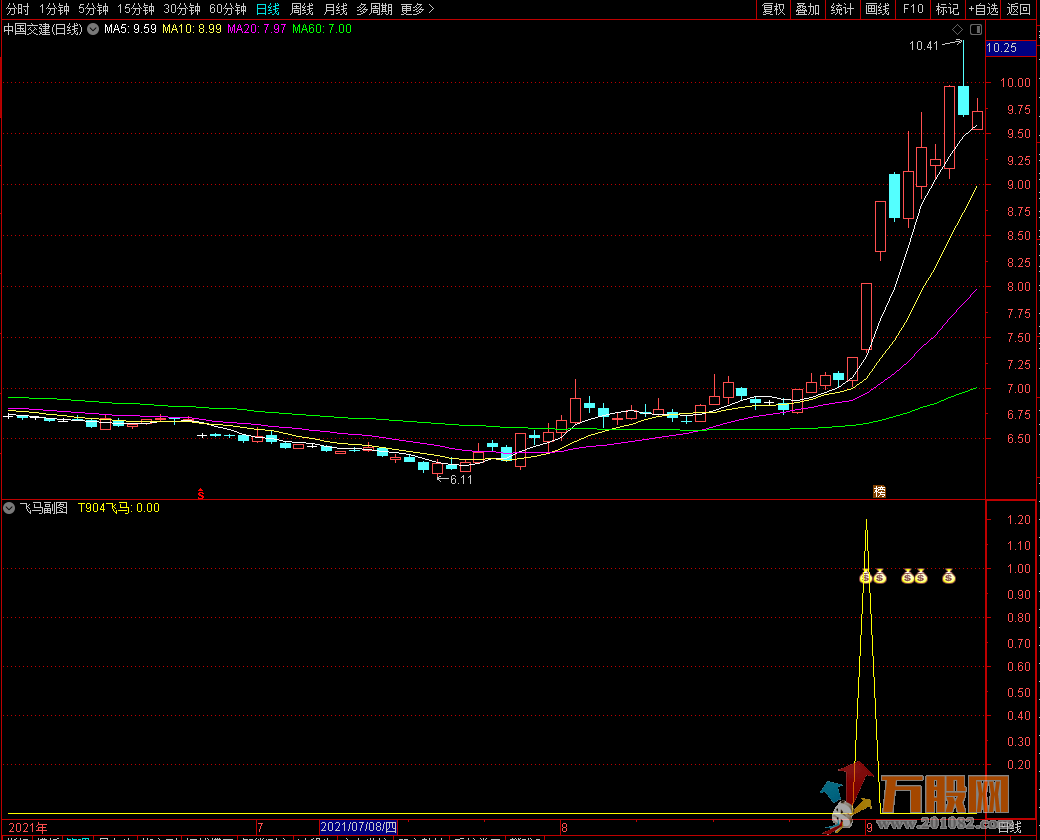Click the MA60: 7.00 label

(x=322, y=29)
